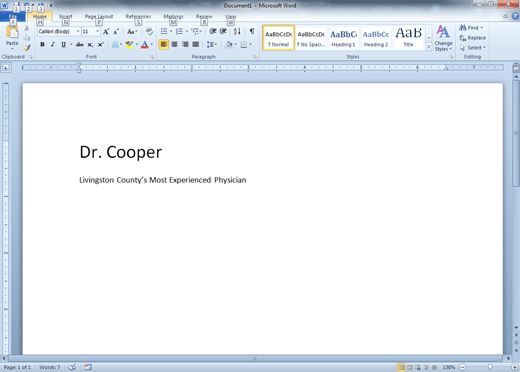Open the font size dropdown
520x372 pixels.
coord(97,31)
